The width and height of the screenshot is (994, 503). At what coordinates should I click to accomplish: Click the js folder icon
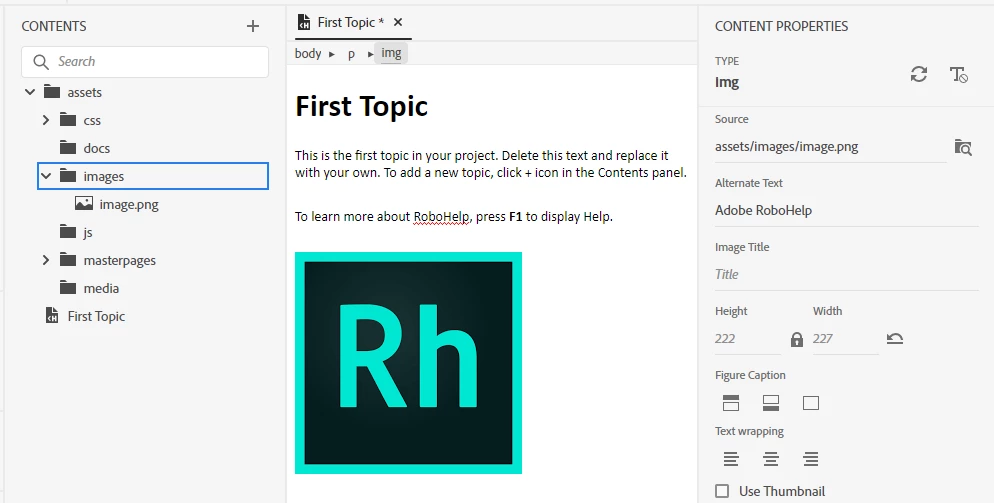click(68, 232)
